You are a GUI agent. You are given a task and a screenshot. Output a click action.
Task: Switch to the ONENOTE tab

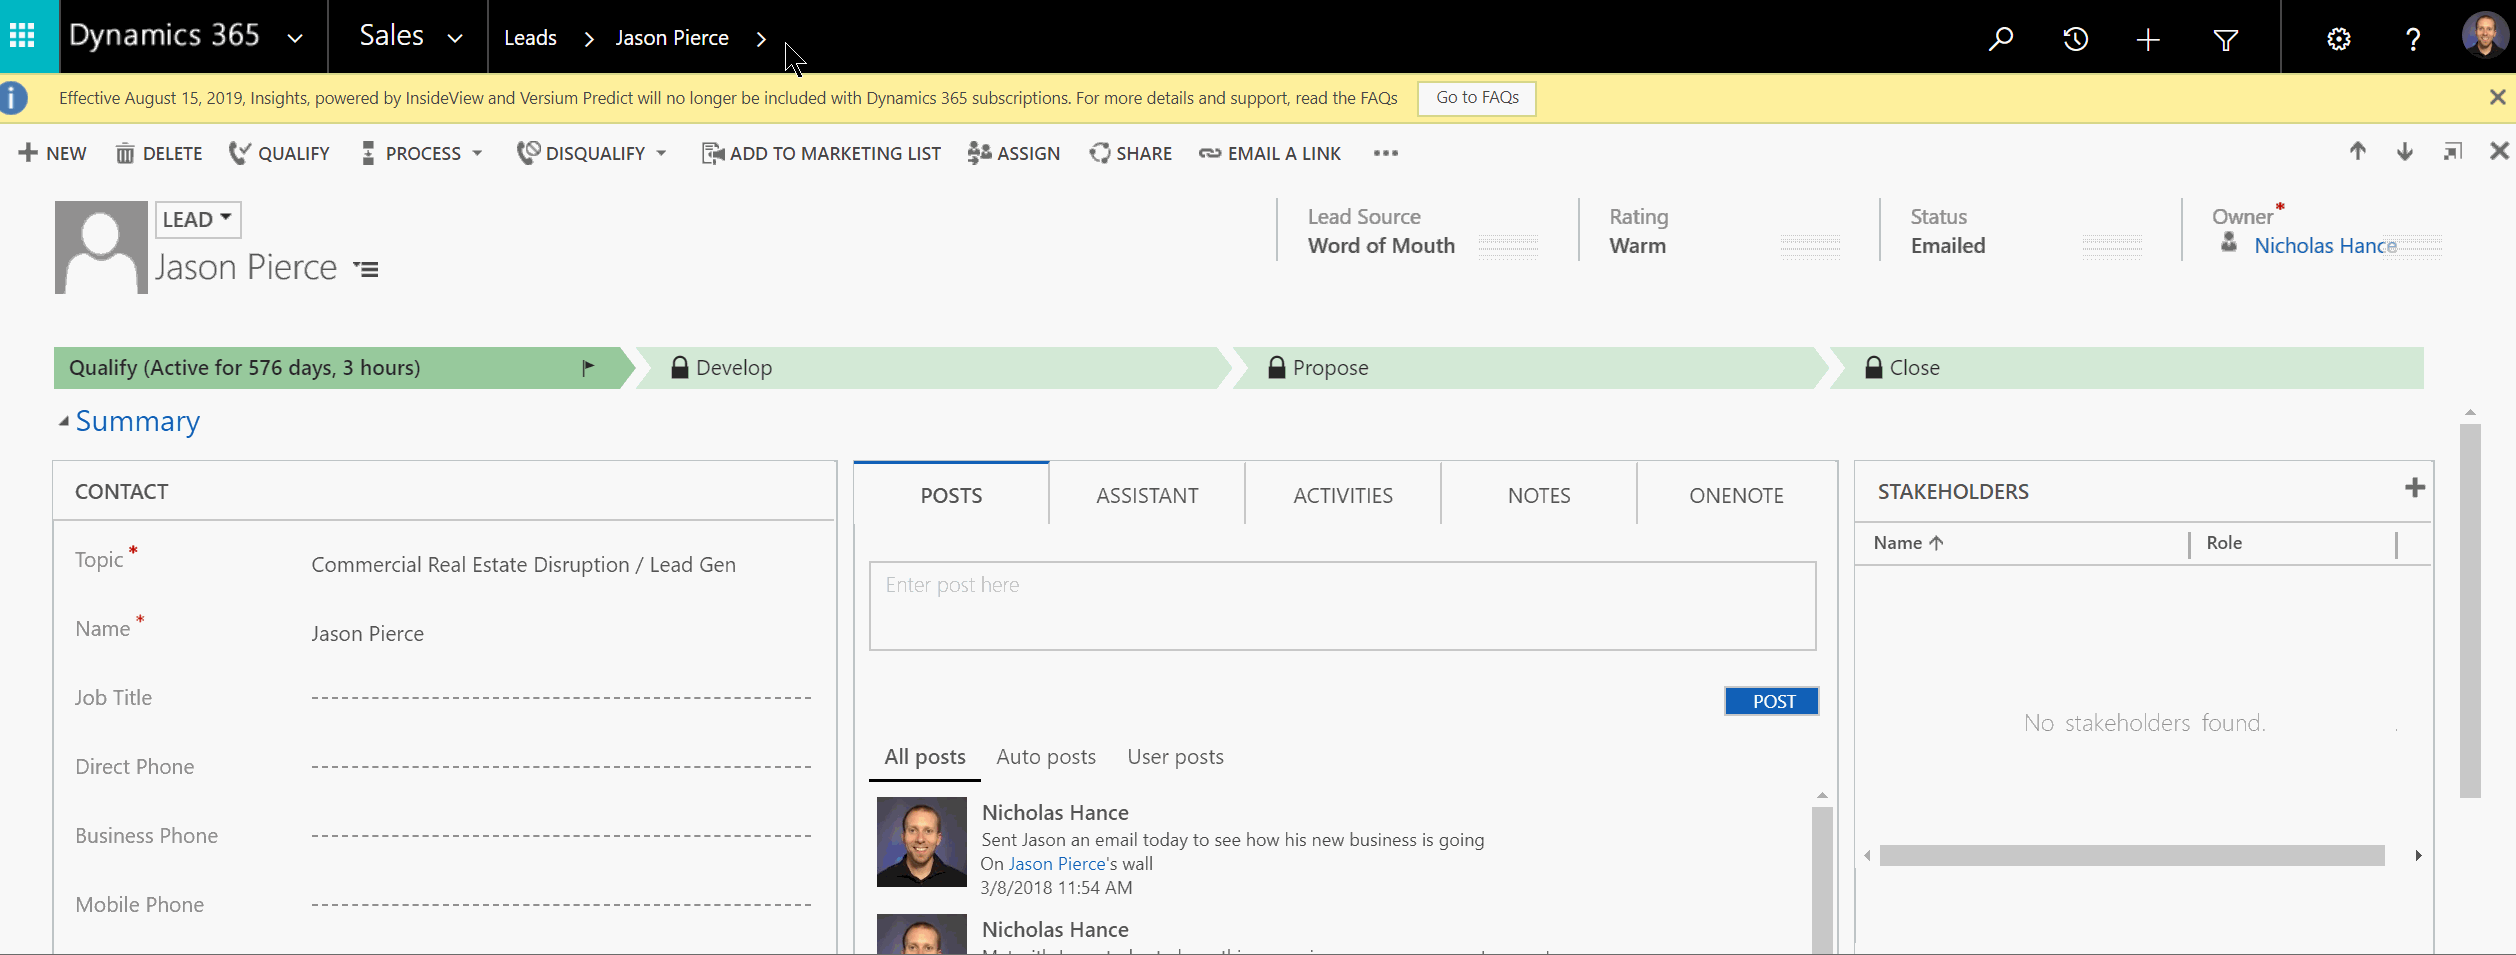tap(1736, 495)
